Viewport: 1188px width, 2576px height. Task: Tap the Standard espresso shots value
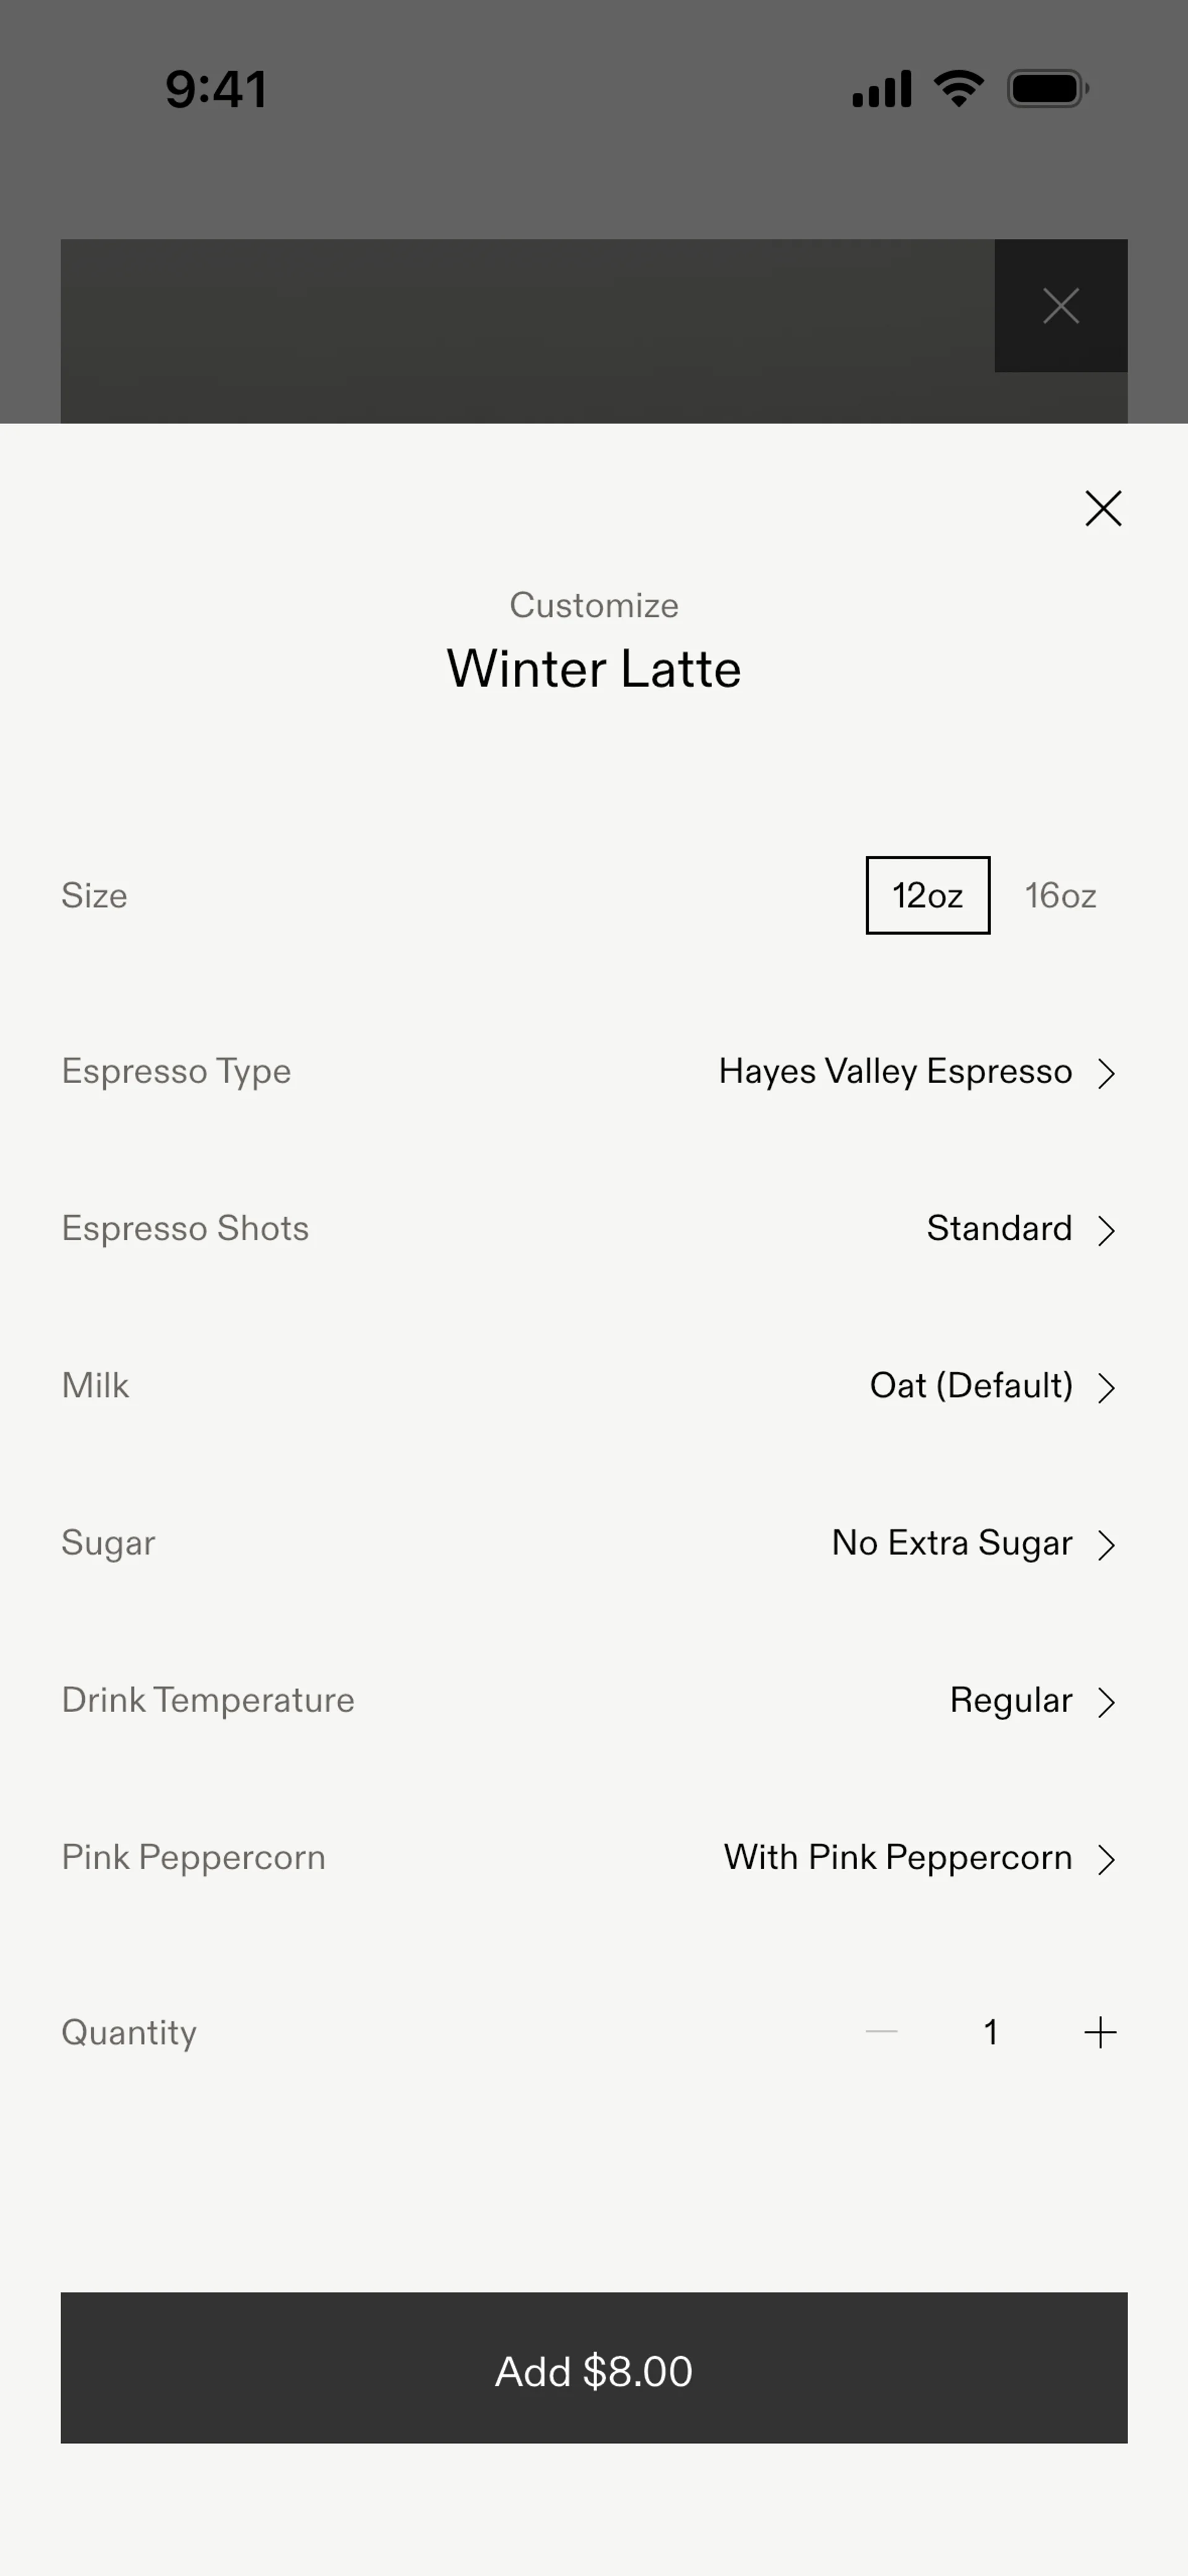(998, 1228)
